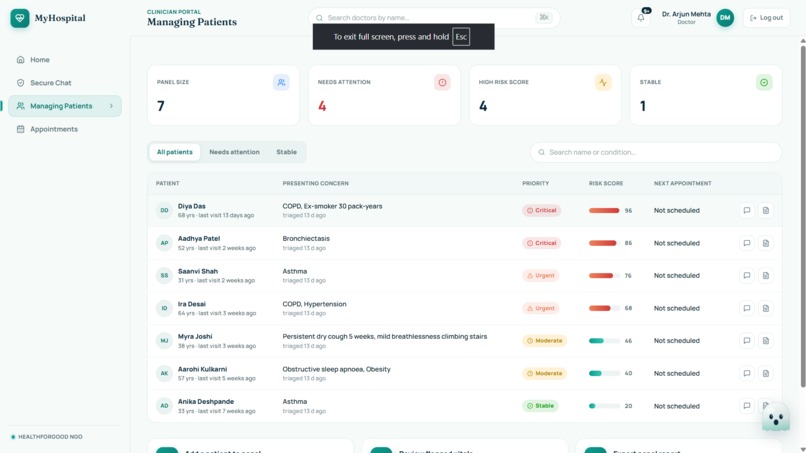Viewport: 806px width, 453px height.
Task: Click Not scheduled for Aarohi Kulkarni
Action: (x=676, y=373)
